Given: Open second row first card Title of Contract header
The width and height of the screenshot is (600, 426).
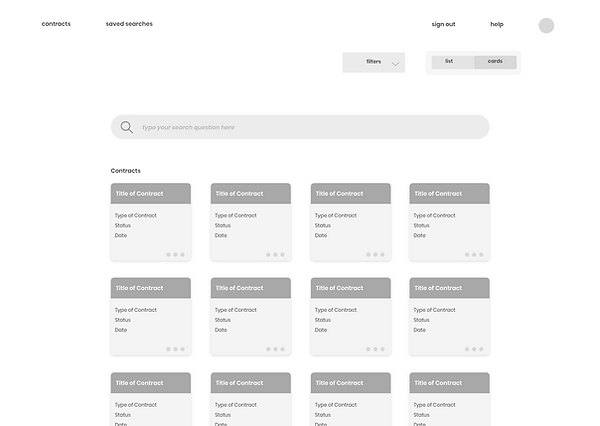Looking at the screenshot, I should (x=151, y=288).
